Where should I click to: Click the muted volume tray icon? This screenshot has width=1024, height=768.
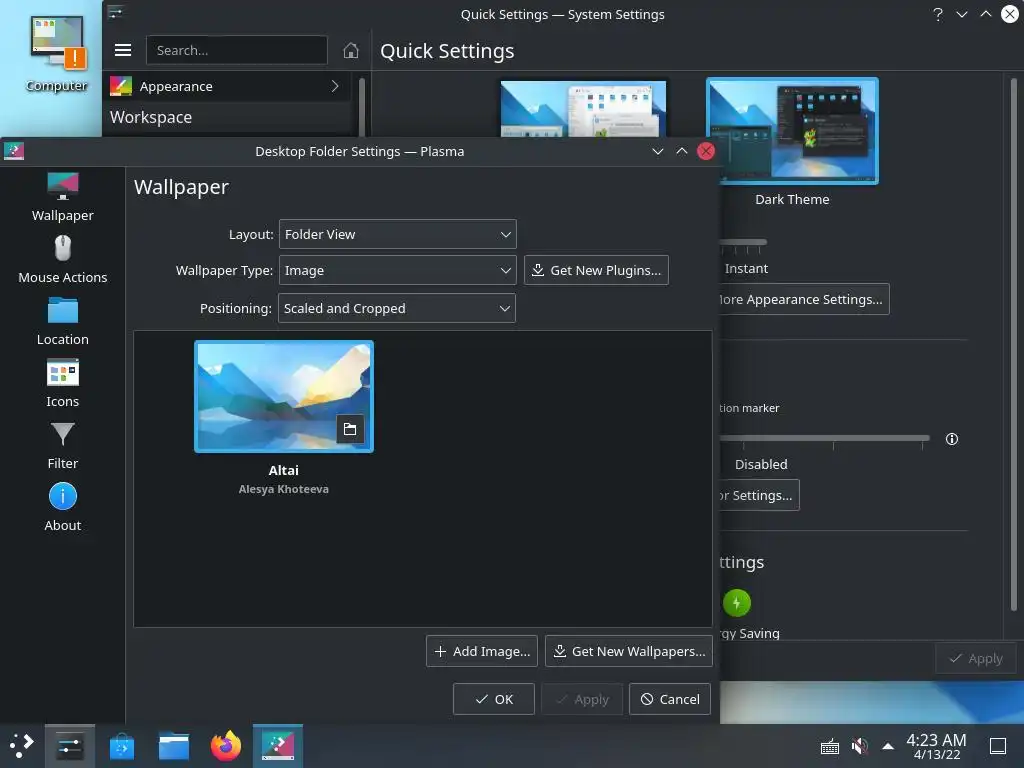(x=859, y=746)
